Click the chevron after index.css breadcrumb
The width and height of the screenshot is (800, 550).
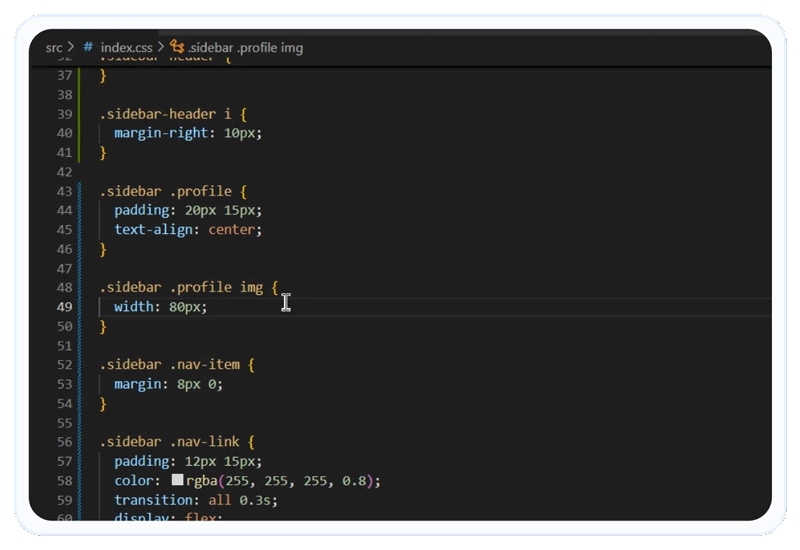(161, 47)
